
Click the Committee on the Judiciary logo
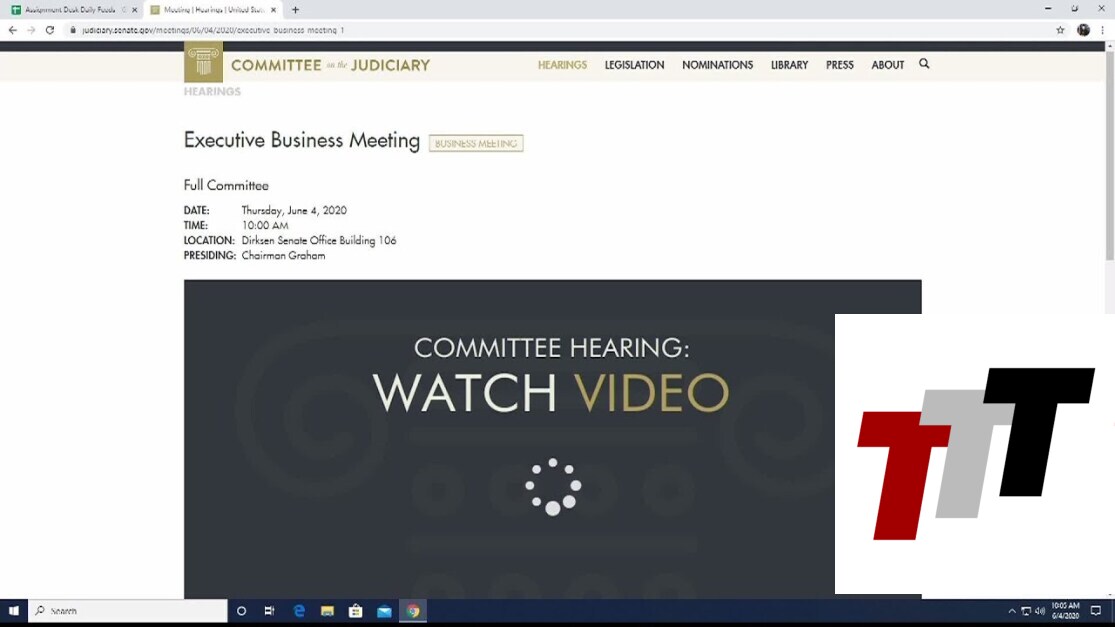pyautogui.click(x=307, y=64)
